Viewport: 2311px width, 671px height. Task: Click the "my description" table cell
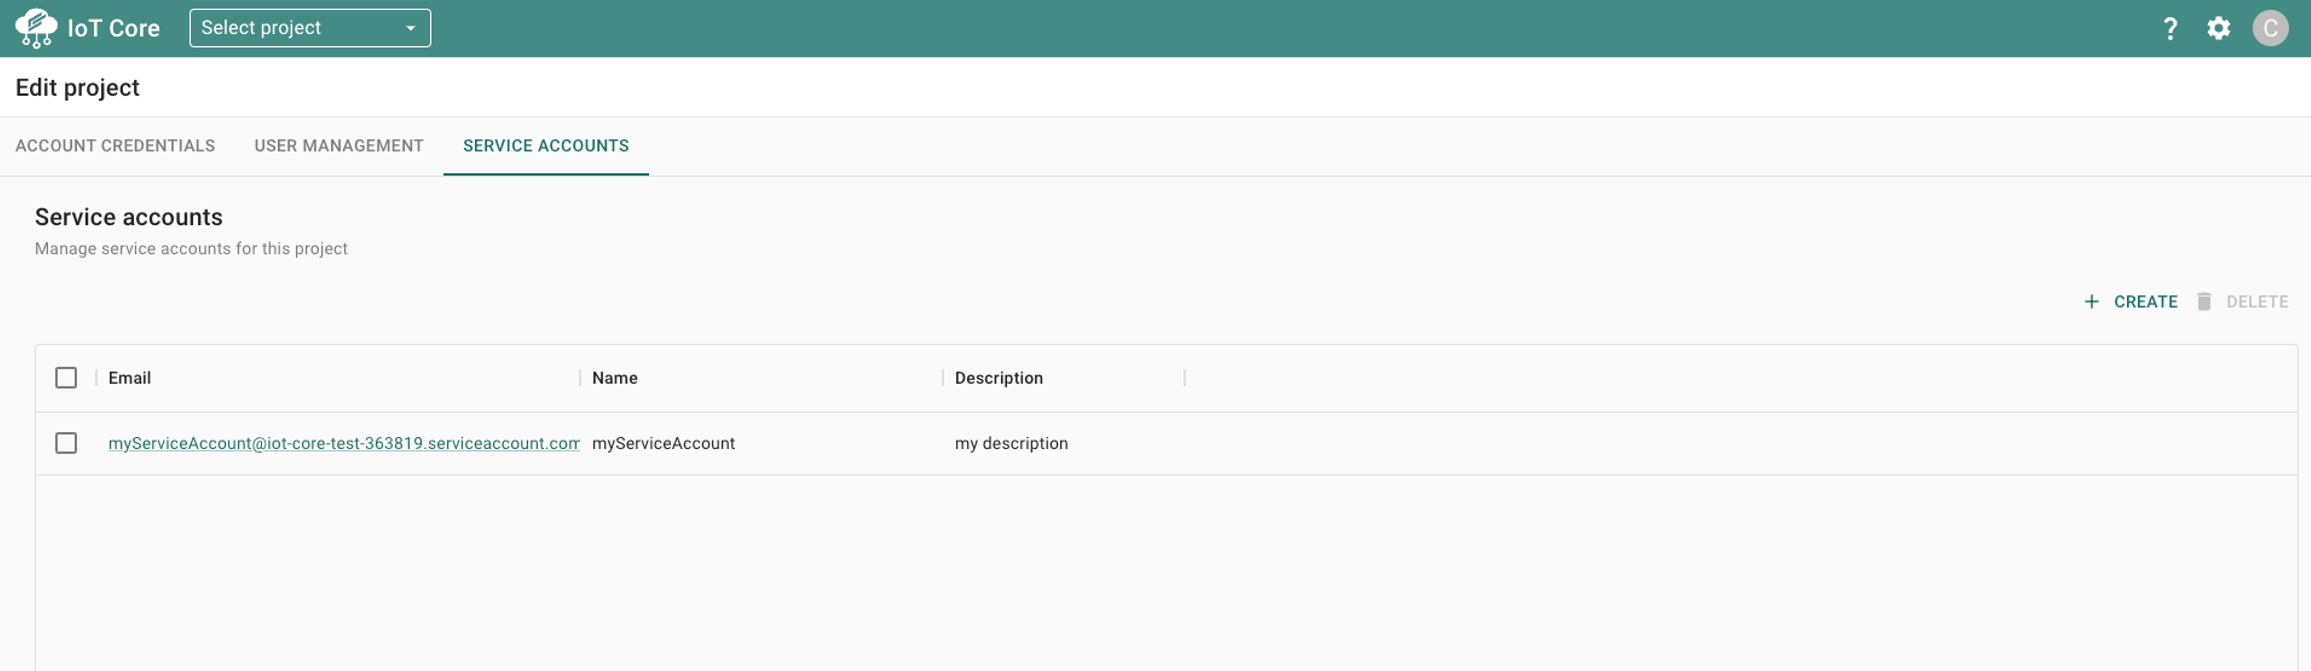point(1011,443)
